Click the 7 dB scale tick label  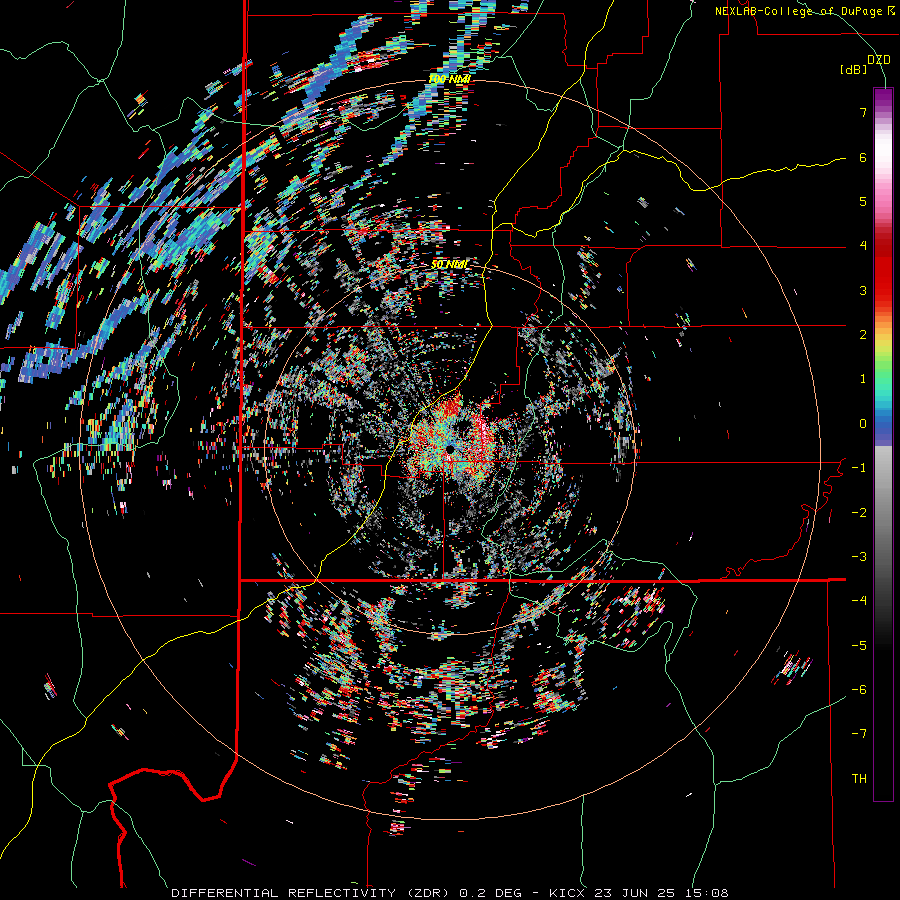[x=863, y=112]
